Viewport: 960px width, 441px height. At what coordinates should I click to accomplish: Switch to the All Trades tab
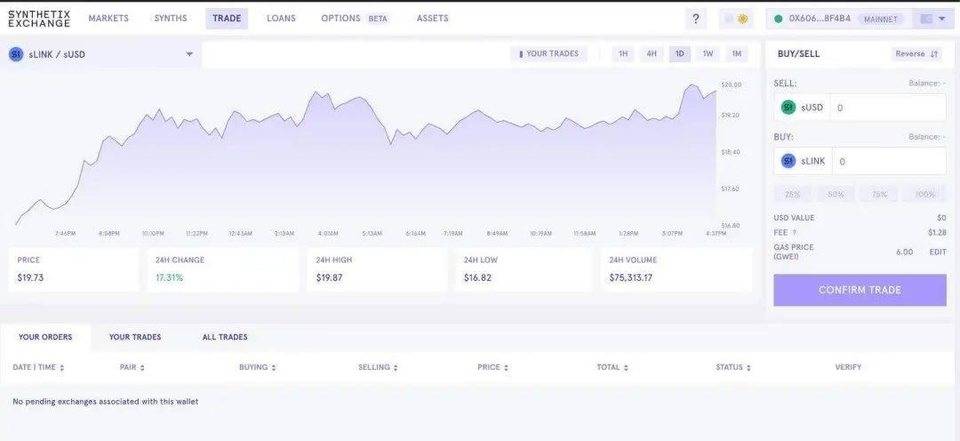pyautogui.click(x=225, y=337)
